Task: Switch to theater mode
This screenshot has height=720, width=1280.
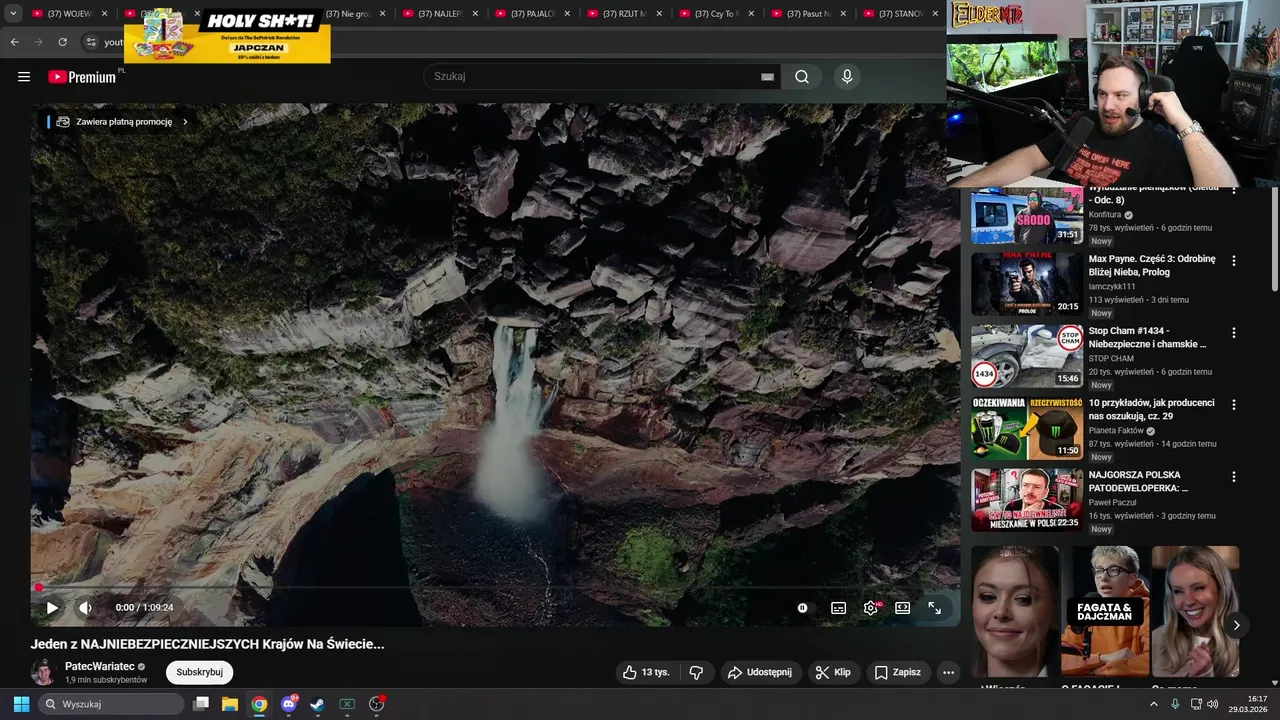Action: pyautogui.click(x=902, y=608)
